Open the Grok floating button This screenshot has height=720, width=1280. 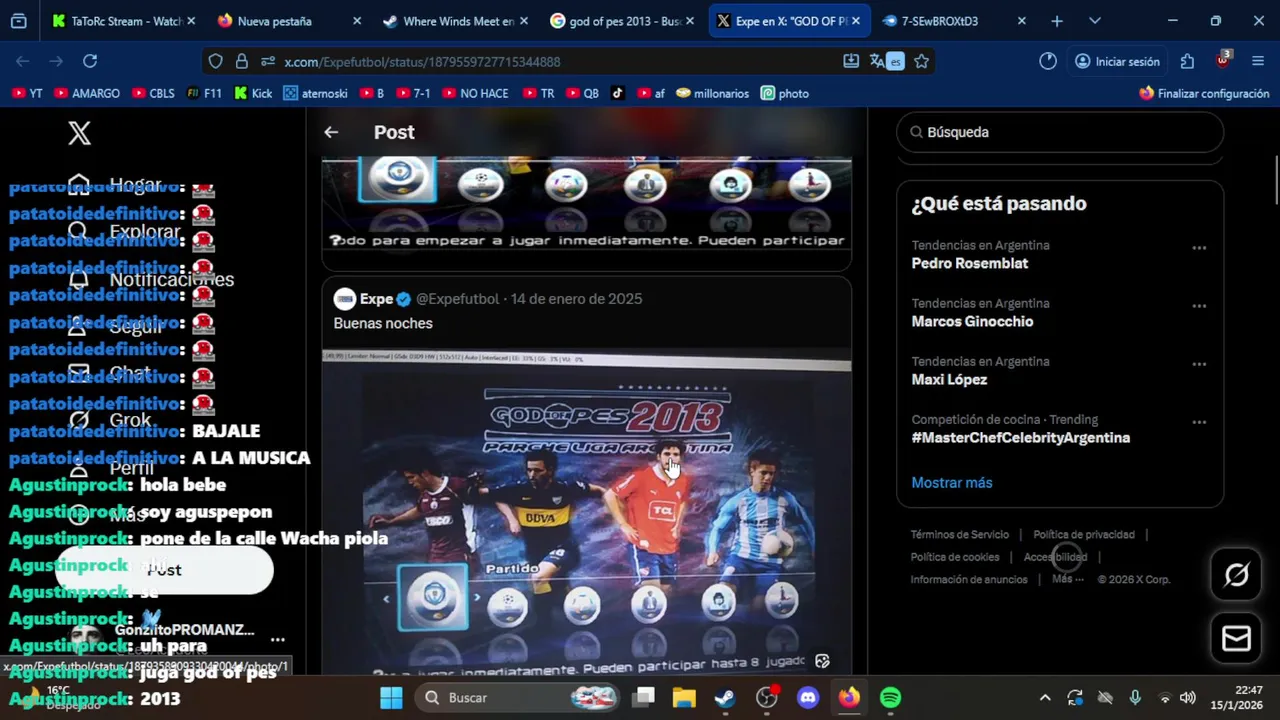[x=1237, y=575]
